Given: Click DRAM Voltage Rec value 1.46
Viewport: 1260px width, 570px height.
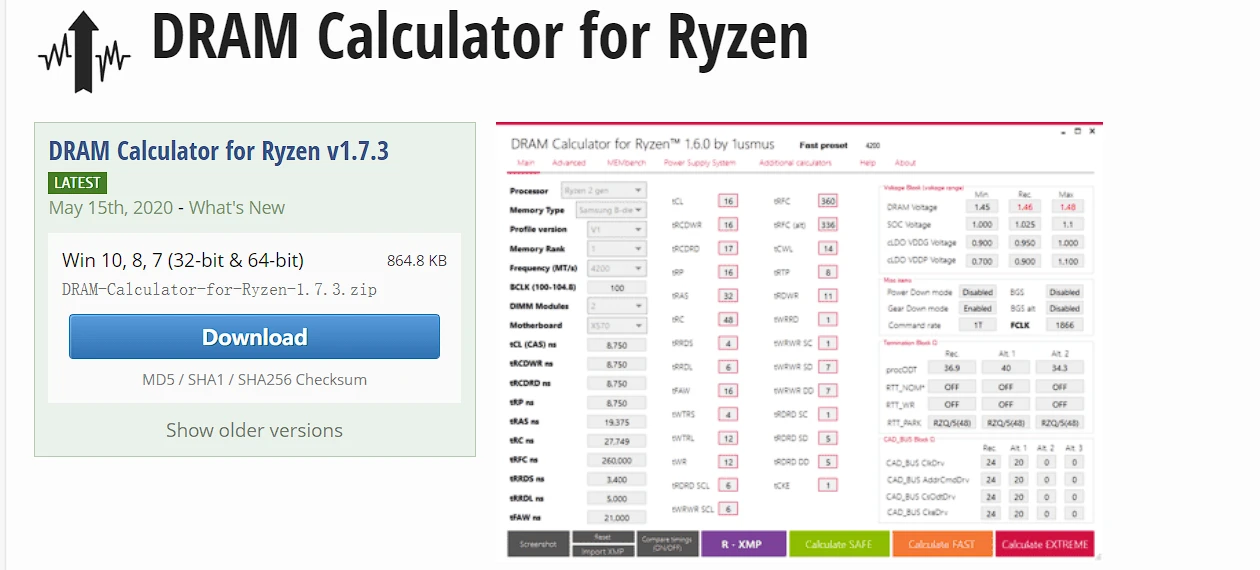Looking at the screenshot, I should [x=1024, y=207].
